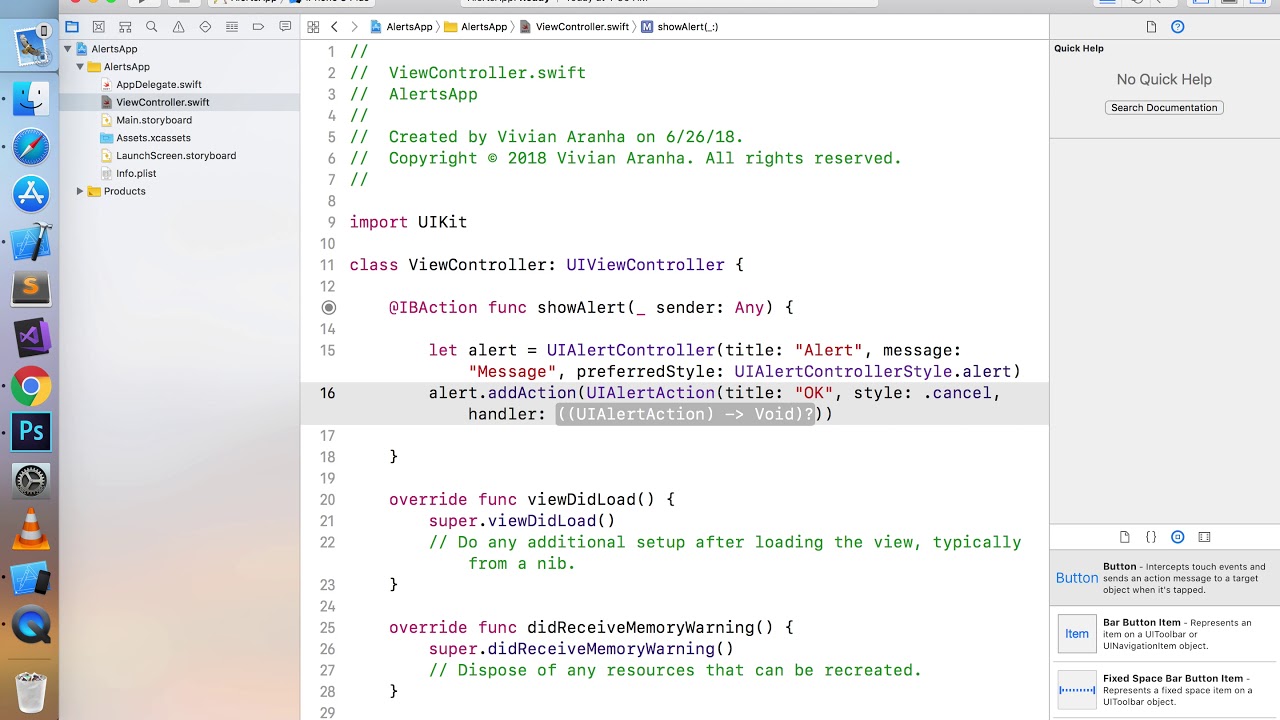Open AlertsApp project in jump bar
The image size is (1280, 720).
402,27
